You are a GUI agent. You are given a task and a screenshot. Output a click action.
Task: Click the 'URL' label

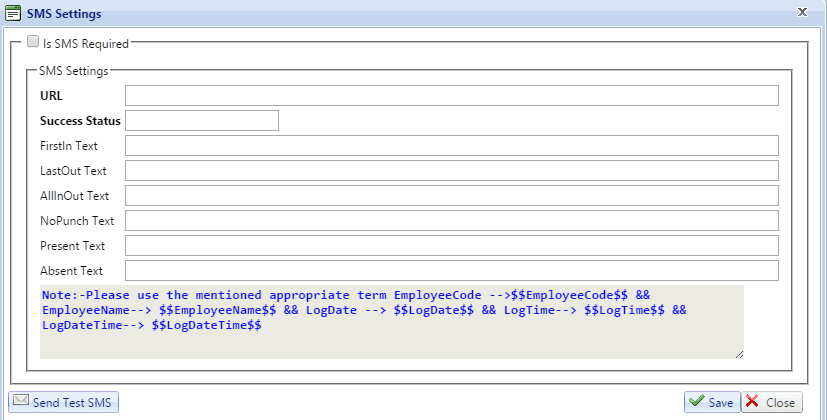point(51,96)
